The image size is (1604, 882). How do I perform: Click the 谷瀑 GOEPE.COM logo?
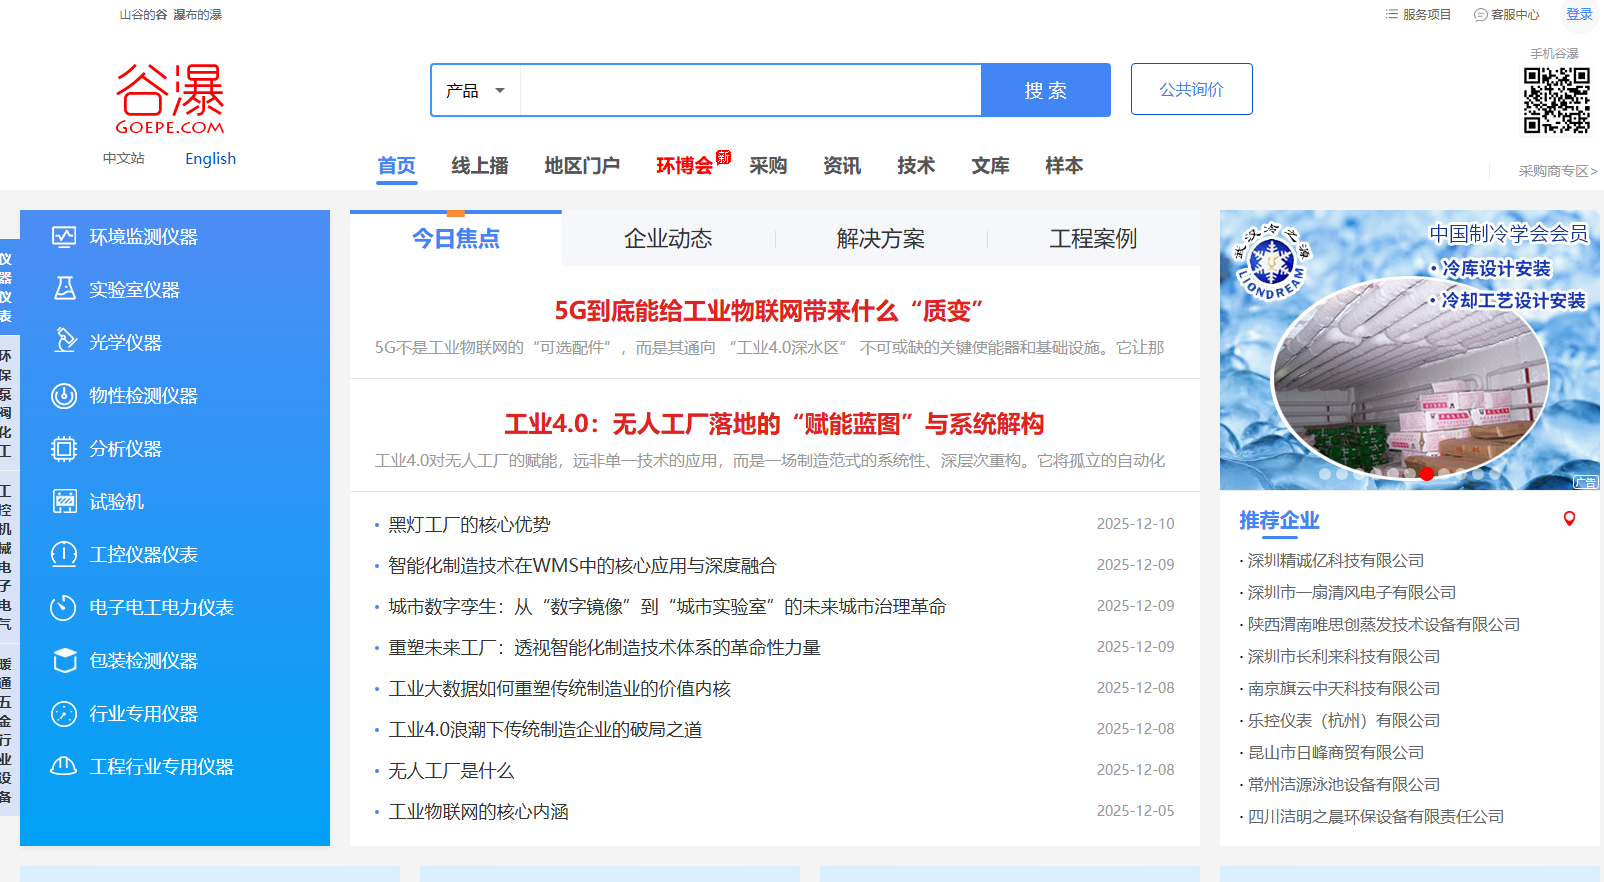coord(170,99)
